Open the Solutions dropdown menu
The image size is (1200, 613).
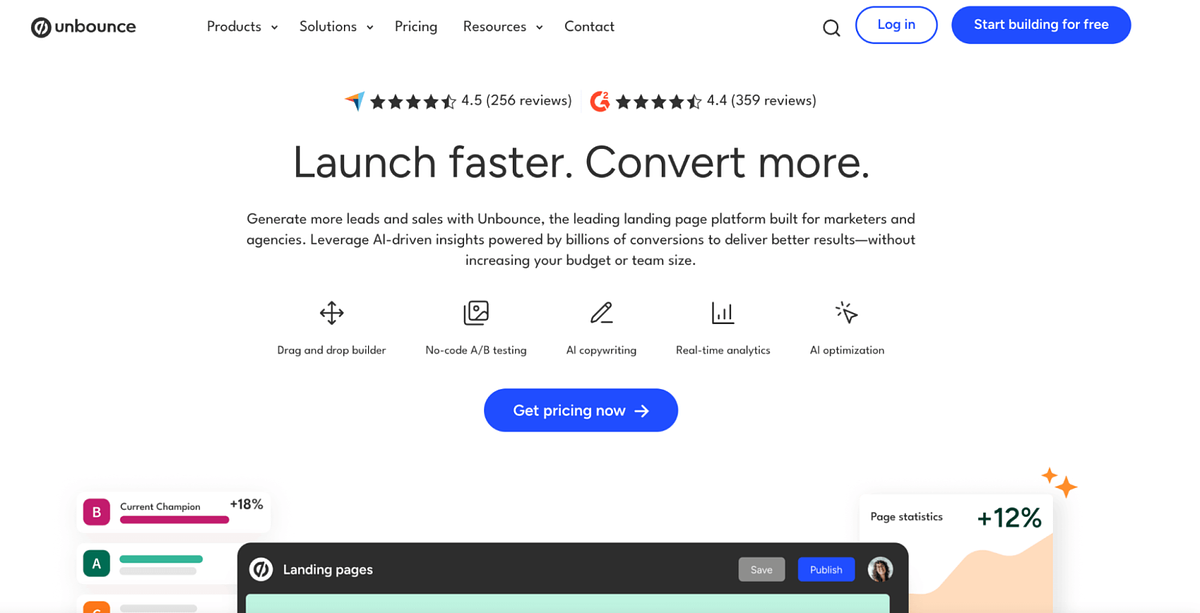pos(335,27)
